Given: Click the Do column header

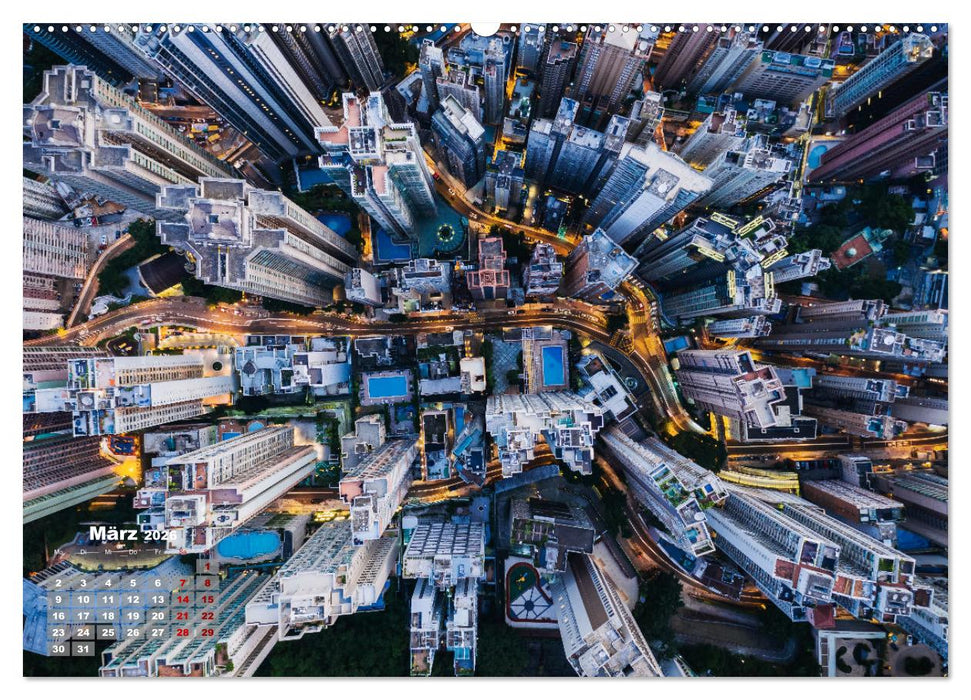Looking at the screenshot, I should pyautogui.click(x=132, y=551).
